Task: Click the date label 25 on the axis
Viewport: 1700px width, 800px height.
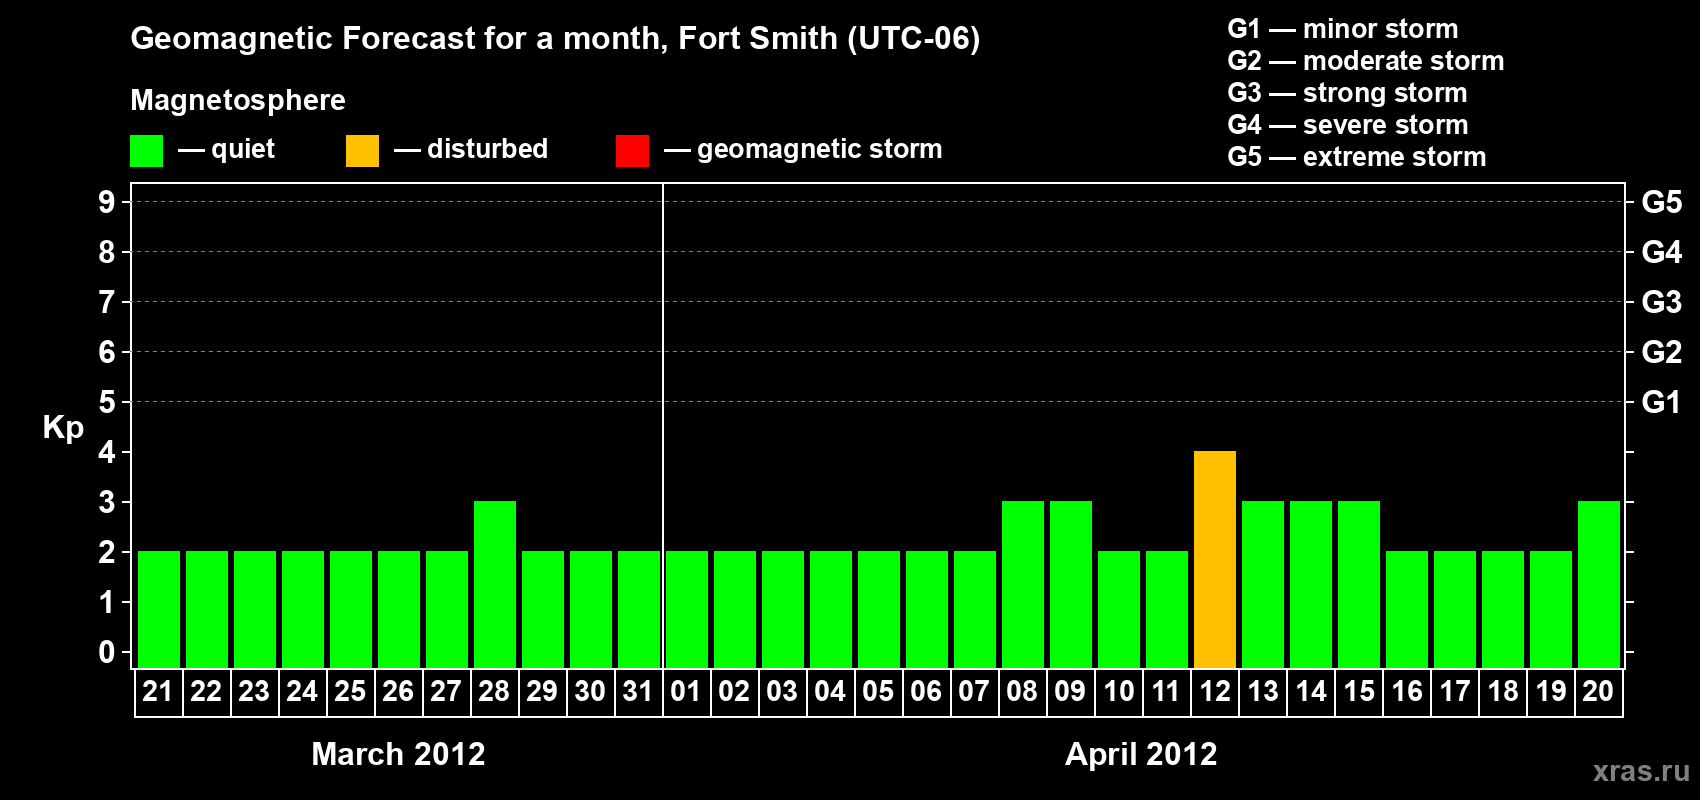Action: click(x=350, y=691)
